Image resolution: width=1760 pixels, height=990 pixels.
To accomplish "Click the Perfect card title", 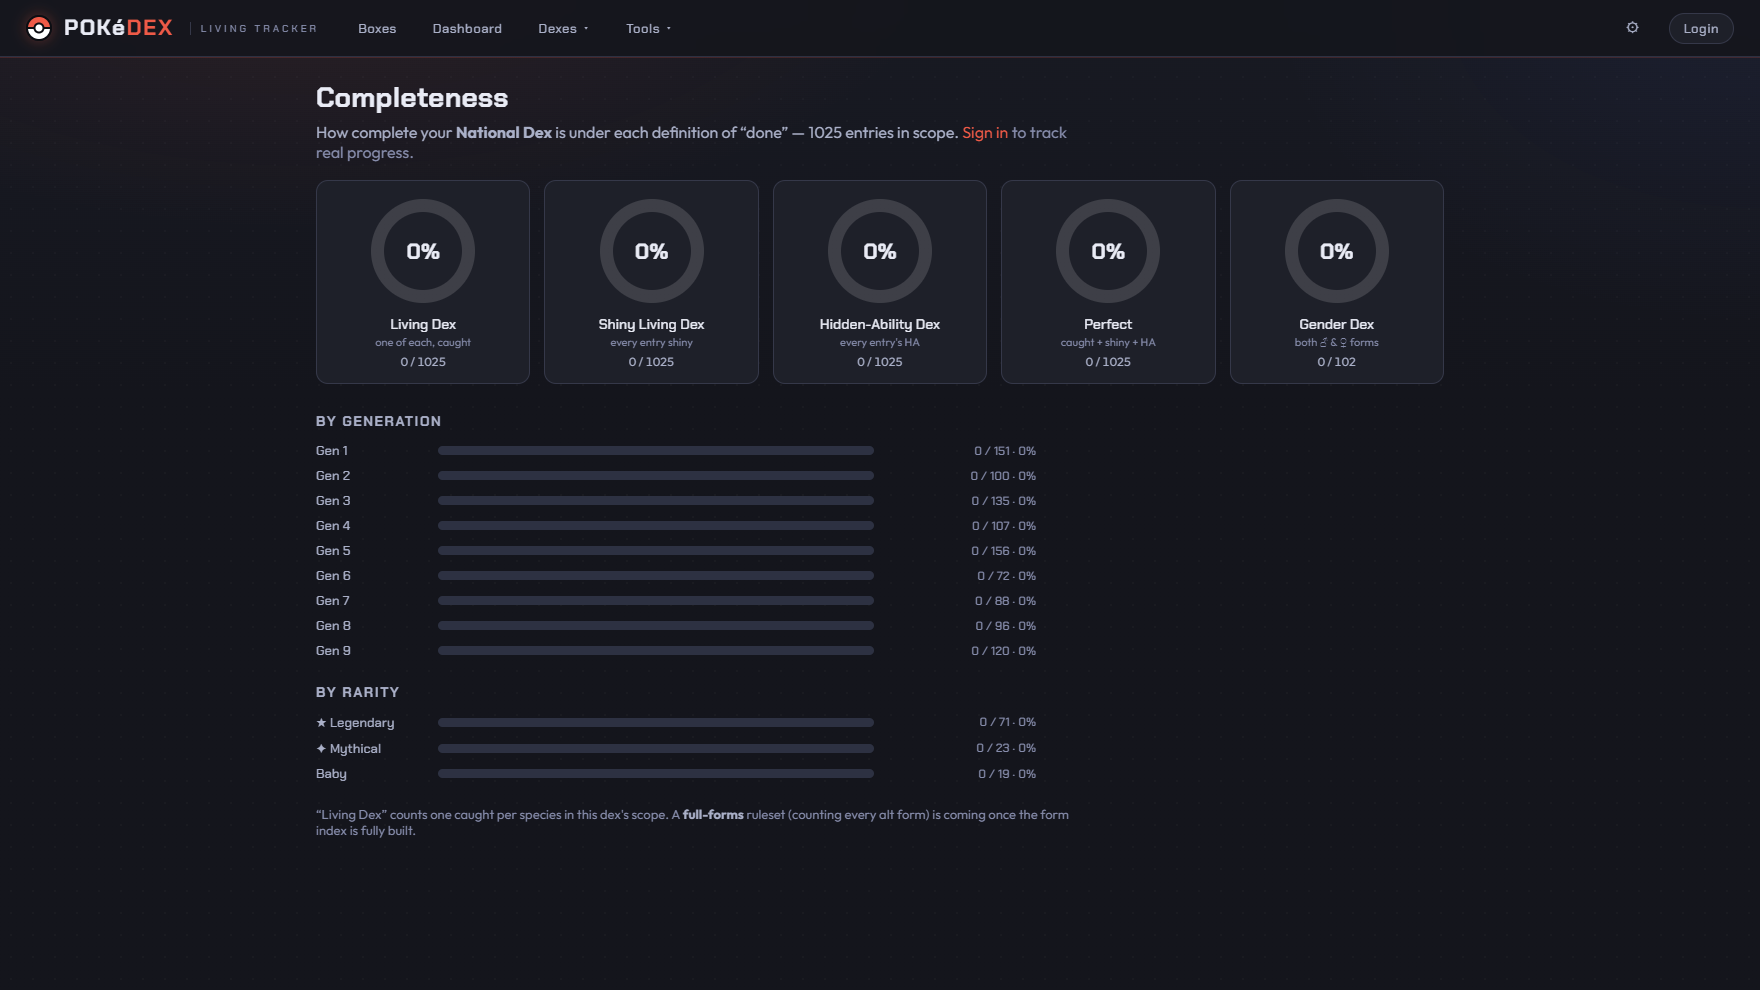I will pos(1108,324).
